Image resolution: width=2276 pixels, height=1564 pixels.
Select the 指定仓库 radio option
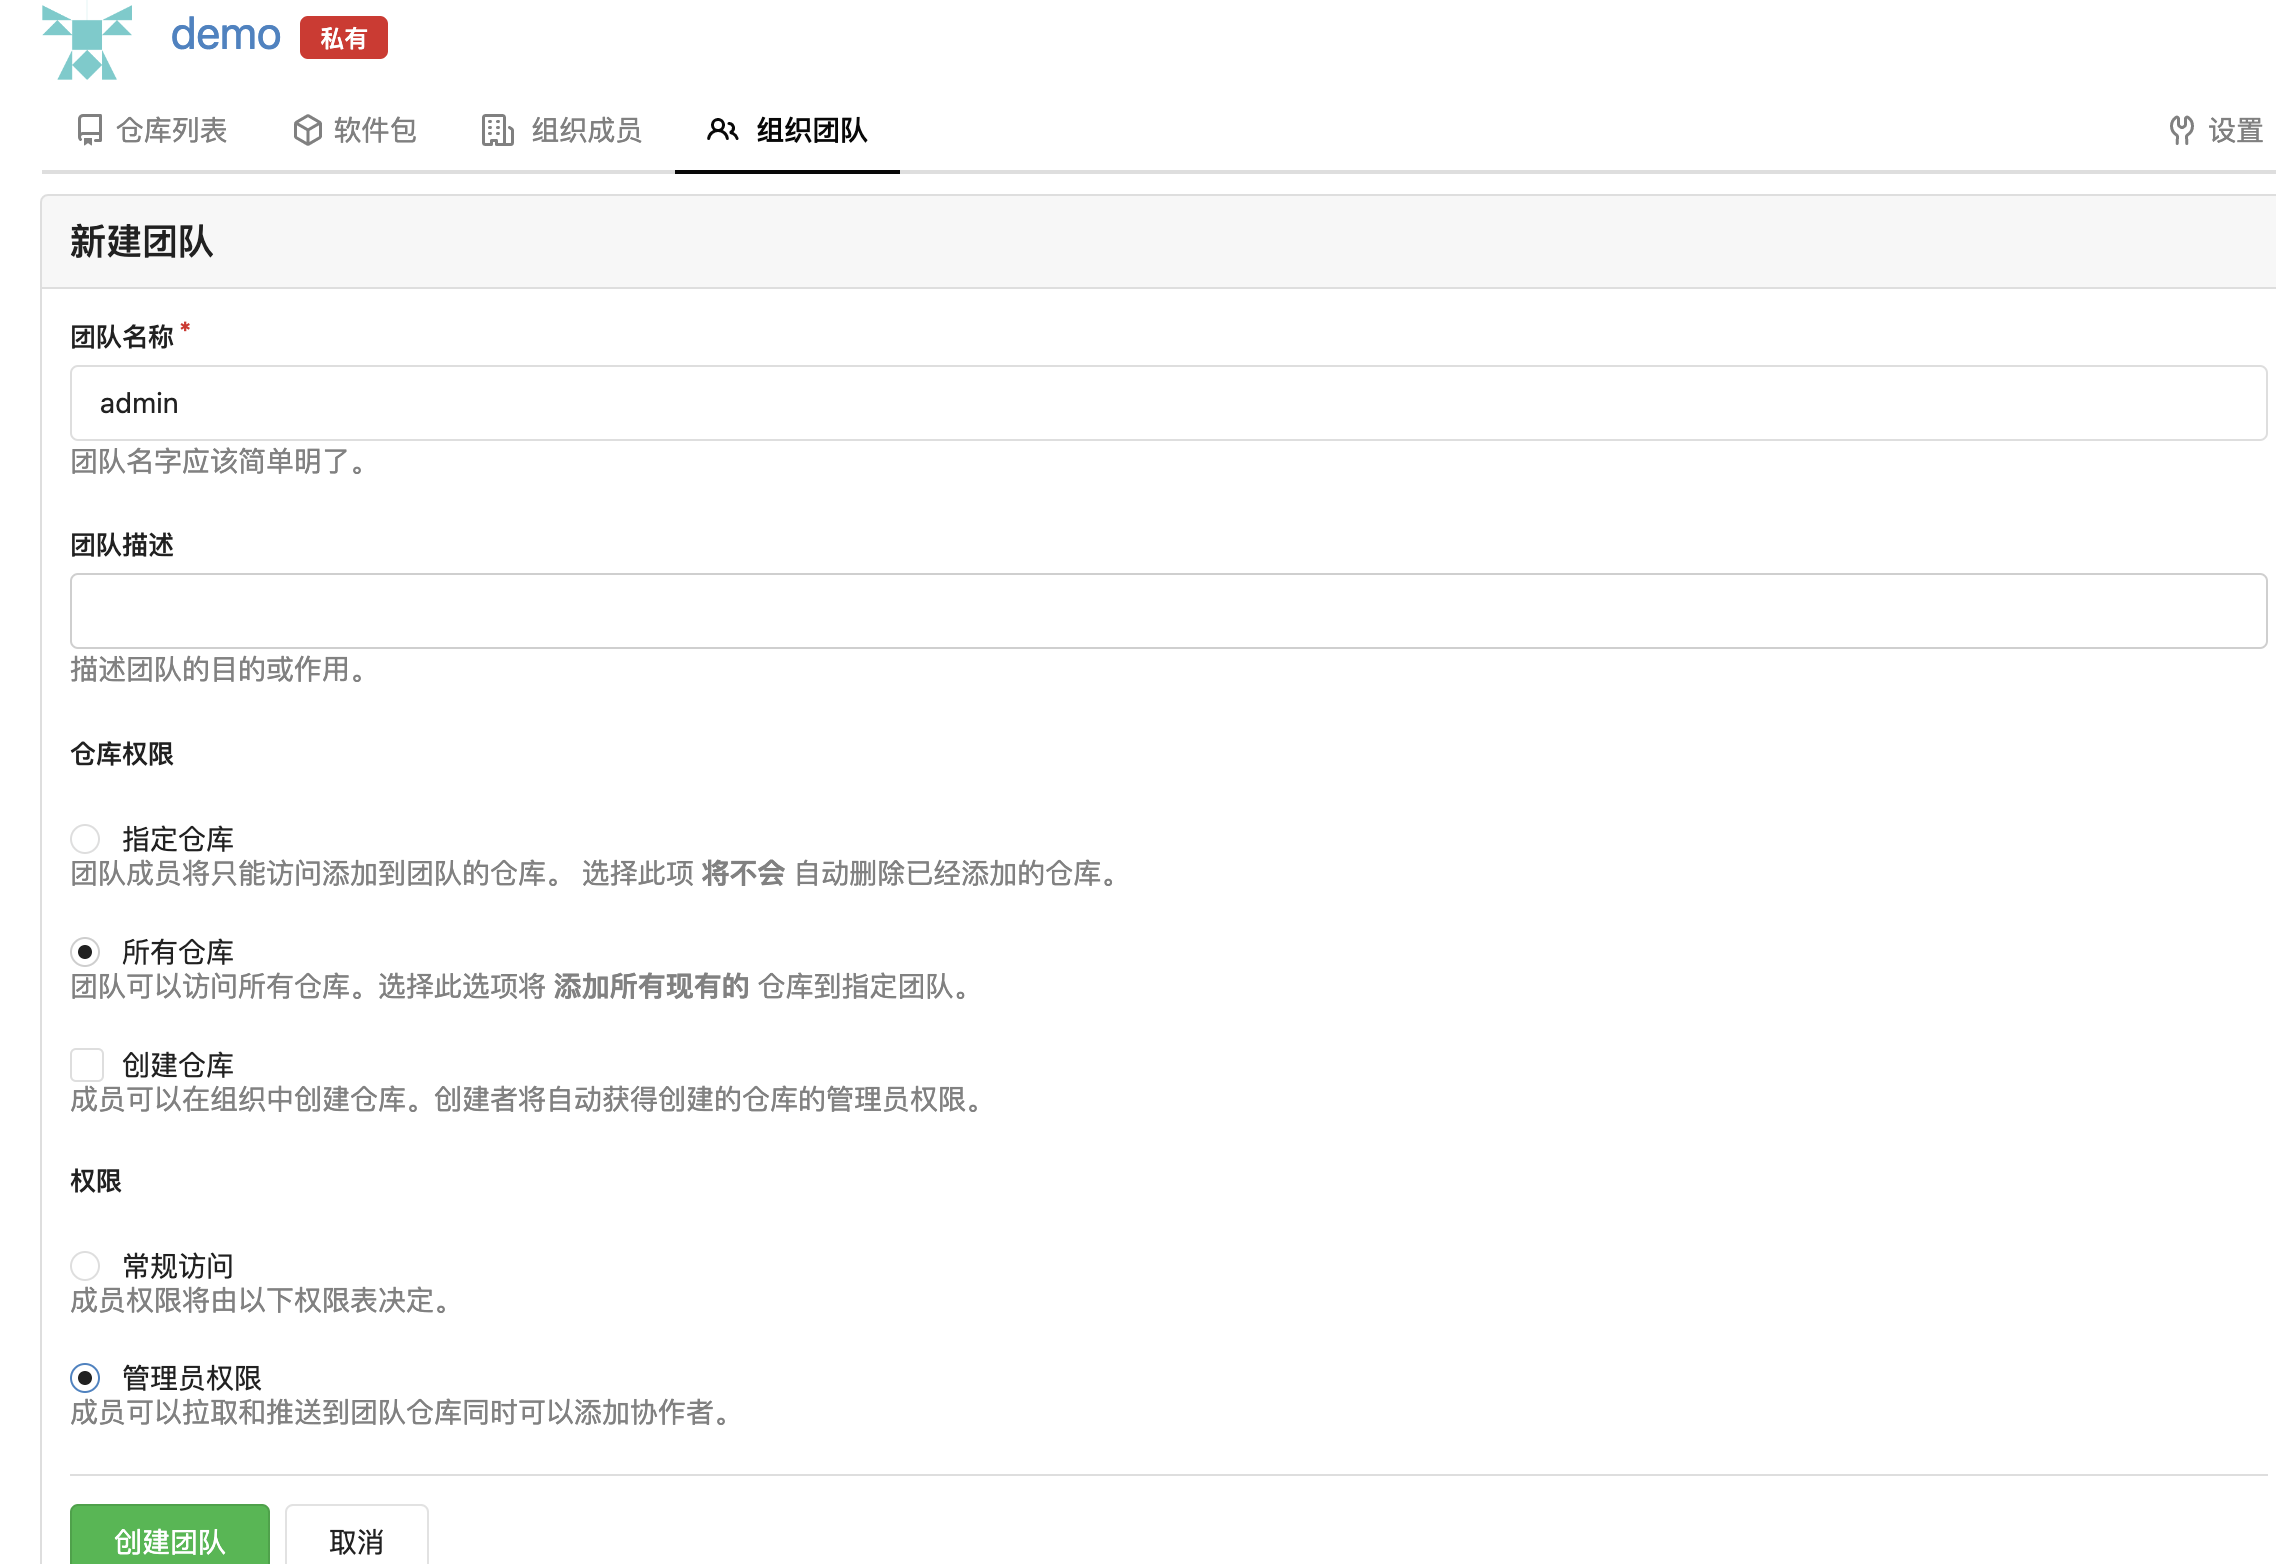pos(86,838)
